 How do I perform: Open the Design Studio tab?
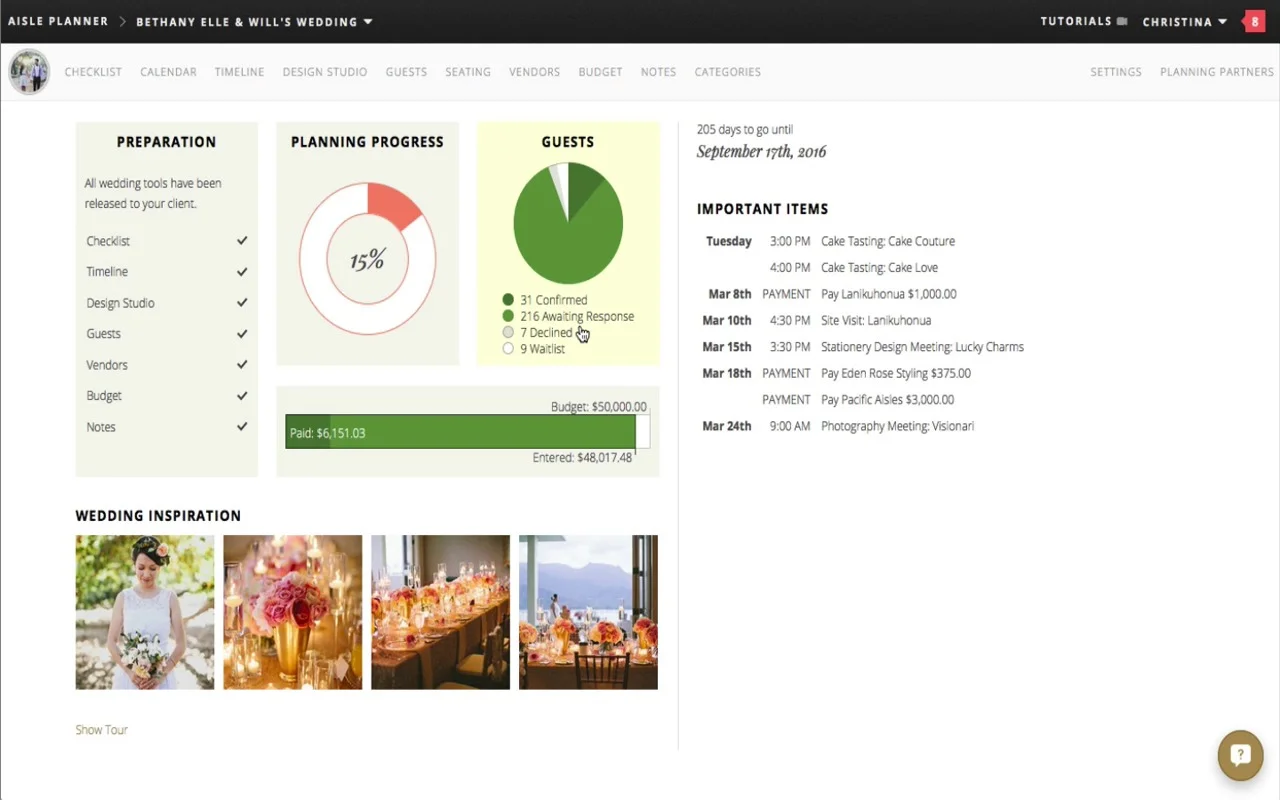(x=325, y=72)
